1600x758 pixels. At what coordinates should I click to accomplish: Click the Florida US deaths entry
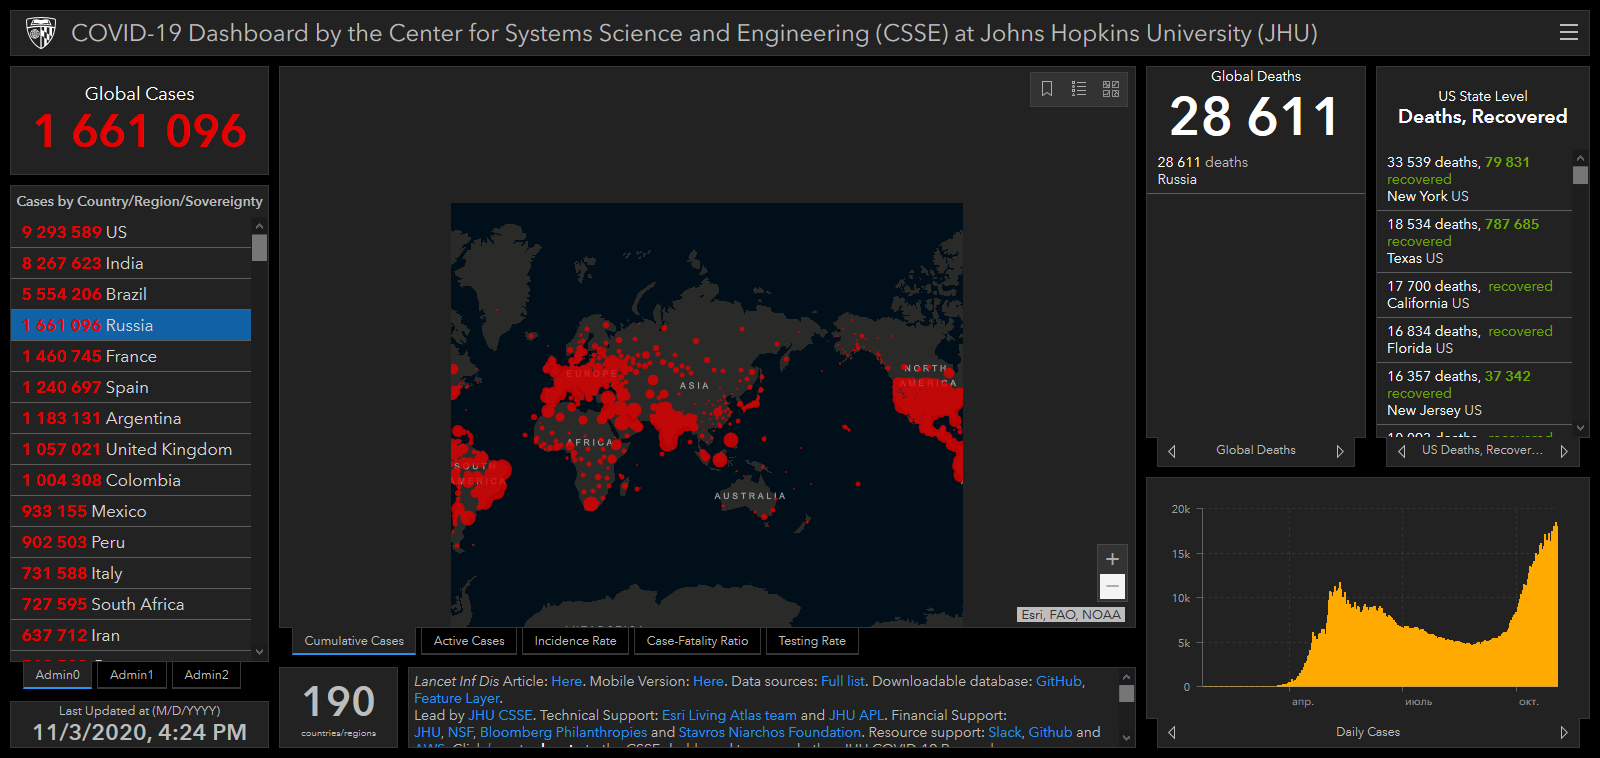[1475, 340]
